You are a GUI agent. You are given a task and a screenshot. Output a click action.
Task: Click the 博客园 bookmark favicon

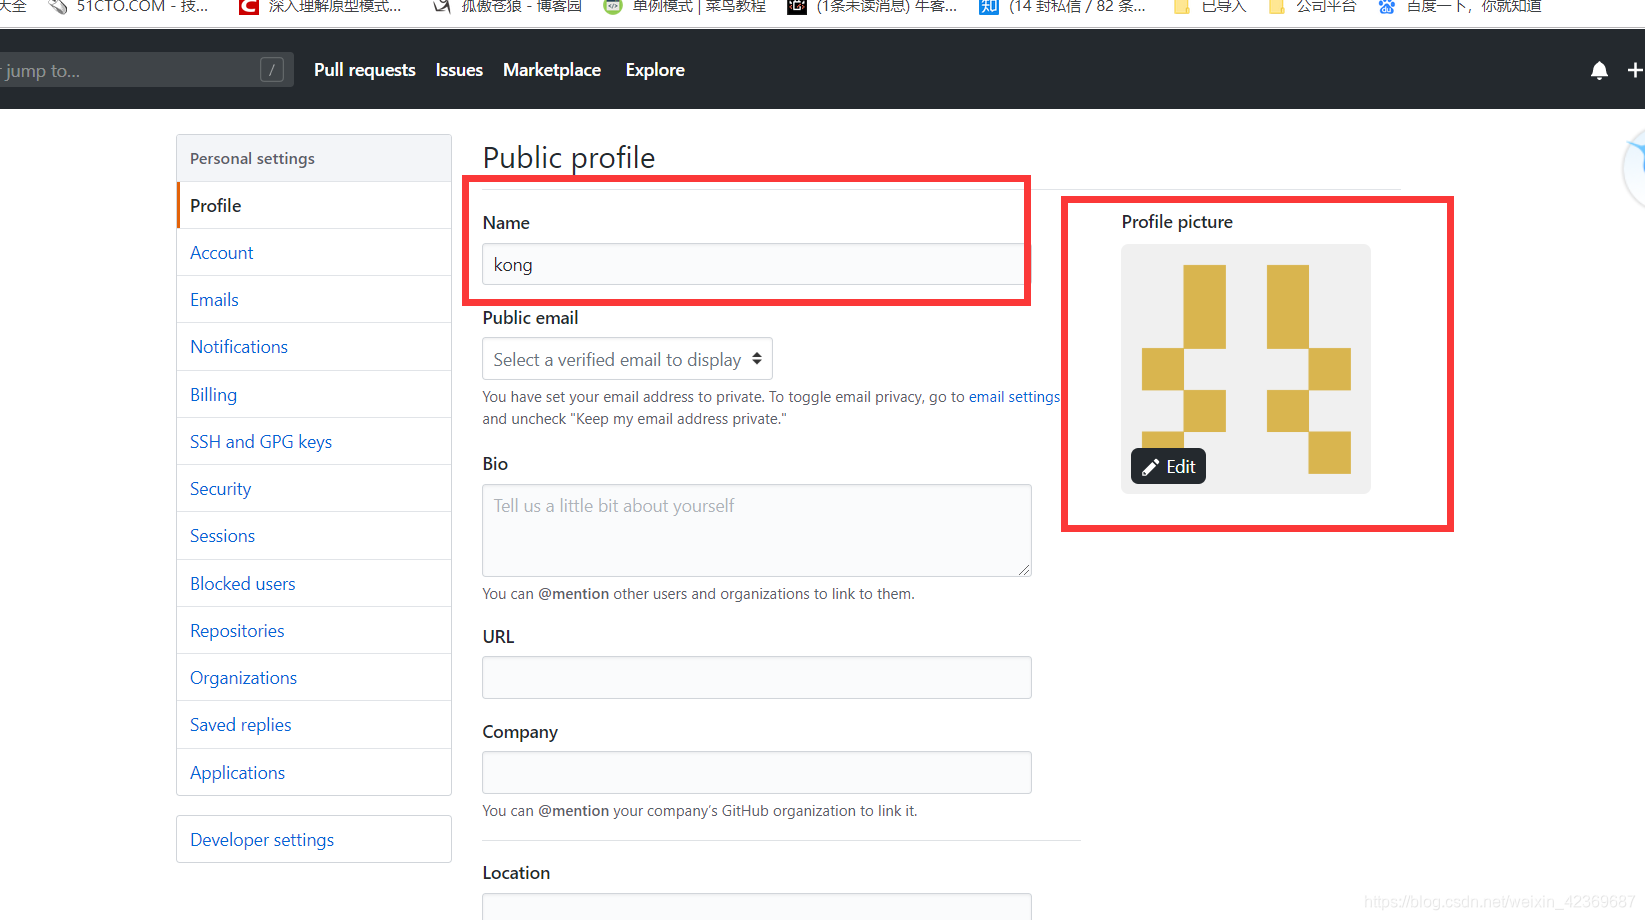(440, 8)
